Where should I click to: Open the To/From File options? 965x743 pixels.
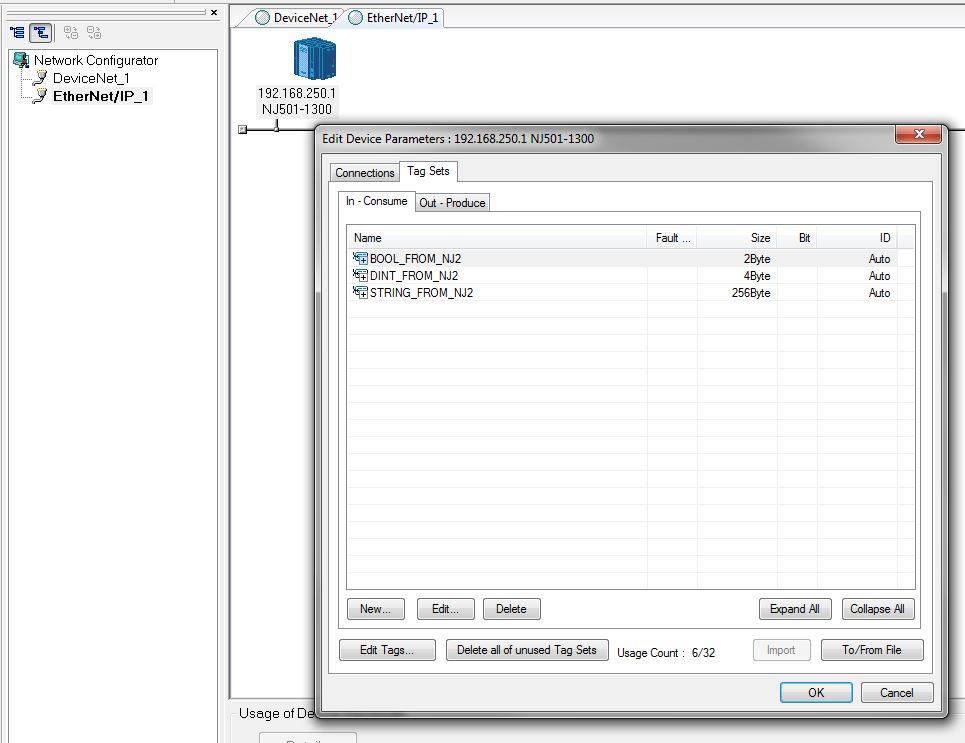pos(871,650)
